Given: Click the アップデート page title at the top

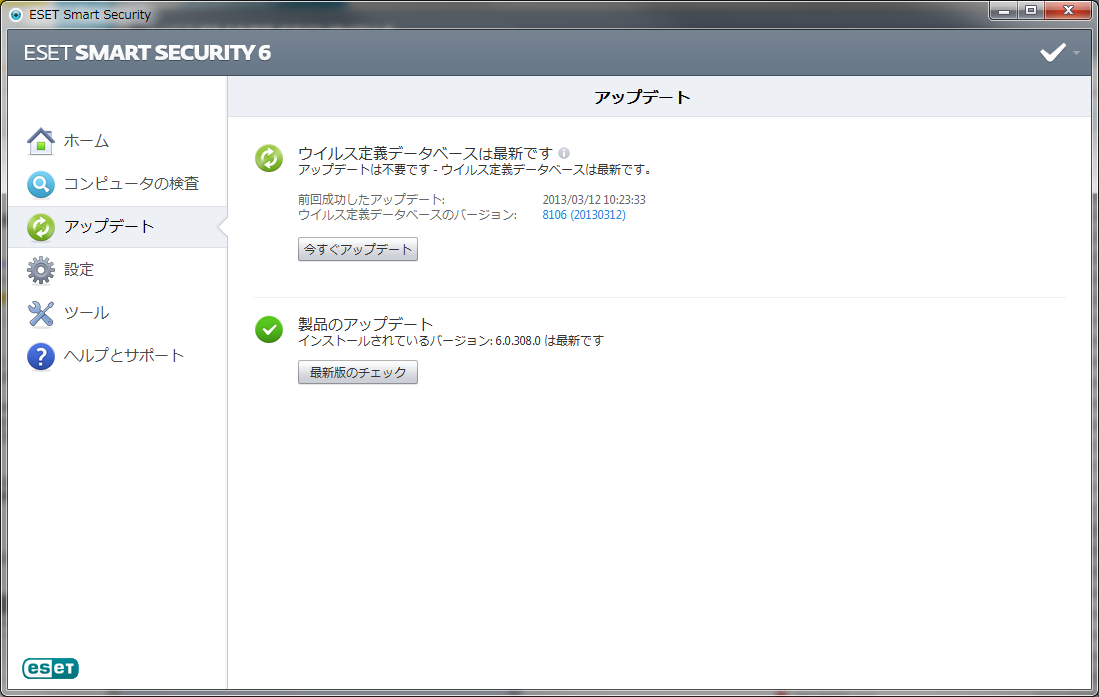Looking at the screenshot, I should tap(642, 97).
